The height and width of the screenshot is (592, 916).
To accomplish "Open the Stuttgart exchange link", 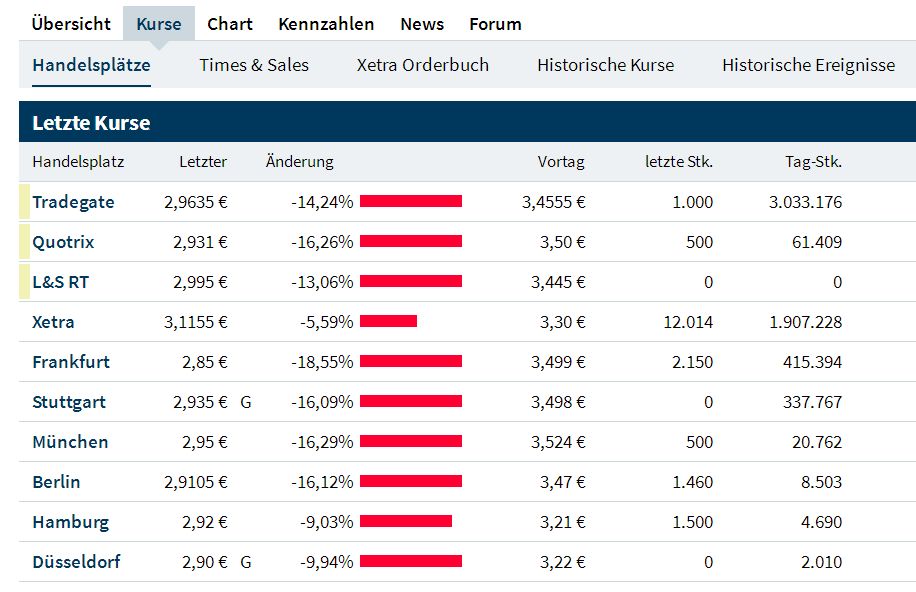I will [69, 402].
